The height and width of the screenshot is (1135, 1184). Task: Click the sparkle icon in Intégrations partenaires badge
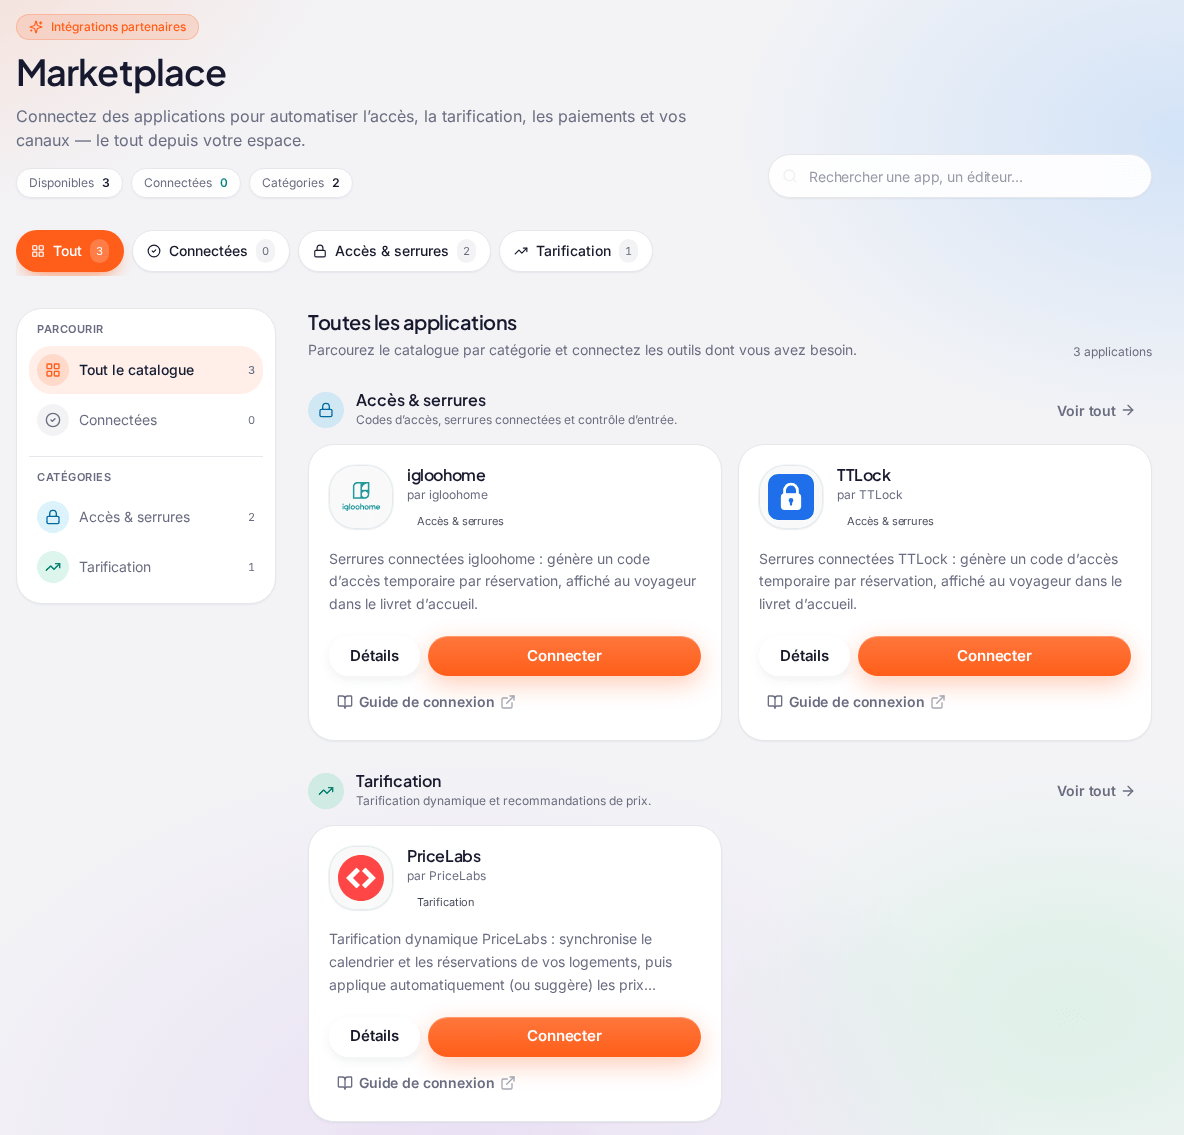pos(35,27)
